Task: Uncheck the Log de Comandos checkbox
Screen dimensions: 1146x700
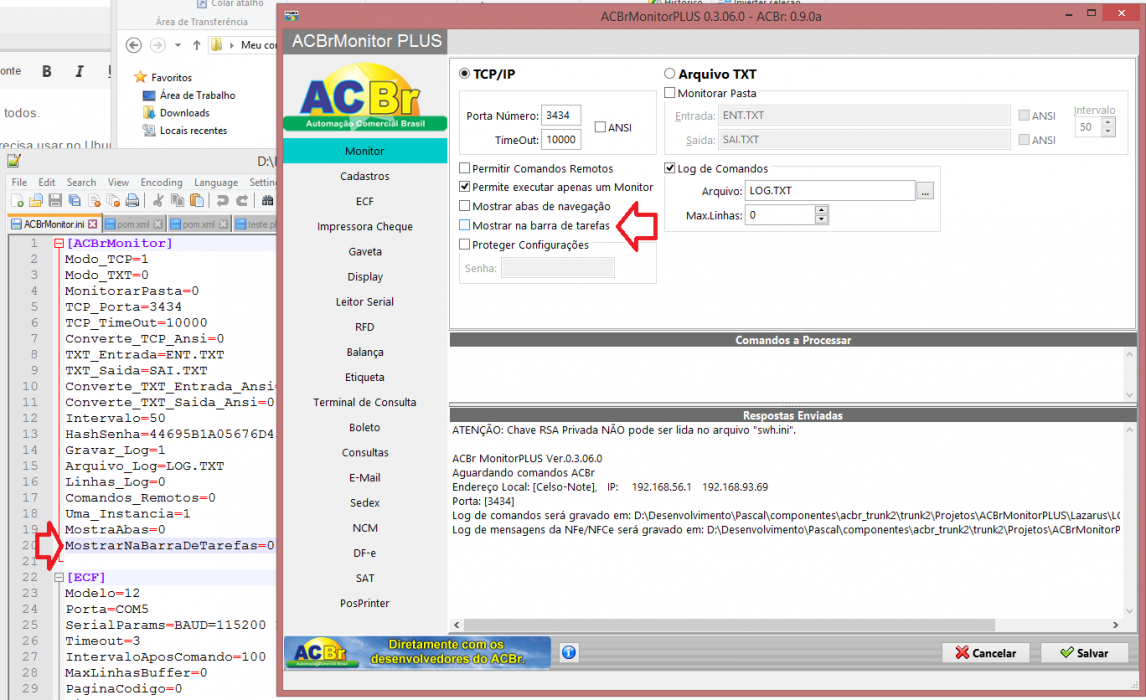Action: [669, 168]
